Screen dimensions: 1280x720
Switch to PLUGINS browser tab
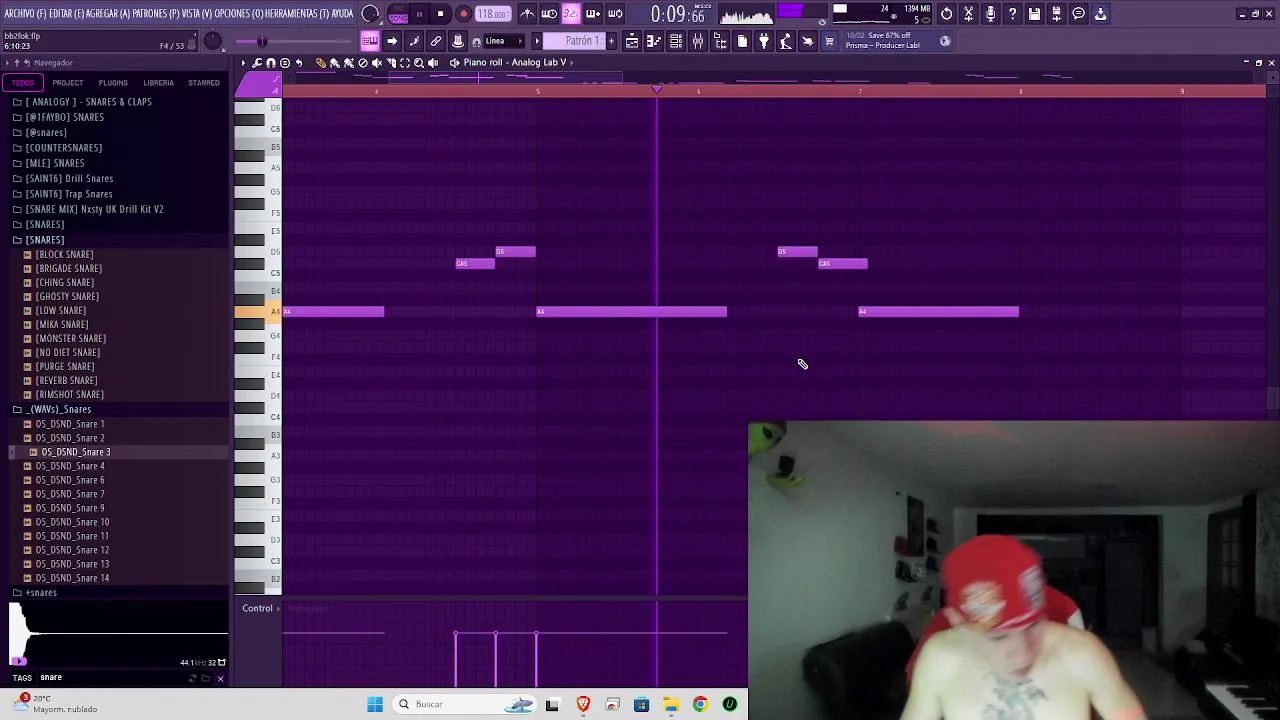click(x=112, y=83)
